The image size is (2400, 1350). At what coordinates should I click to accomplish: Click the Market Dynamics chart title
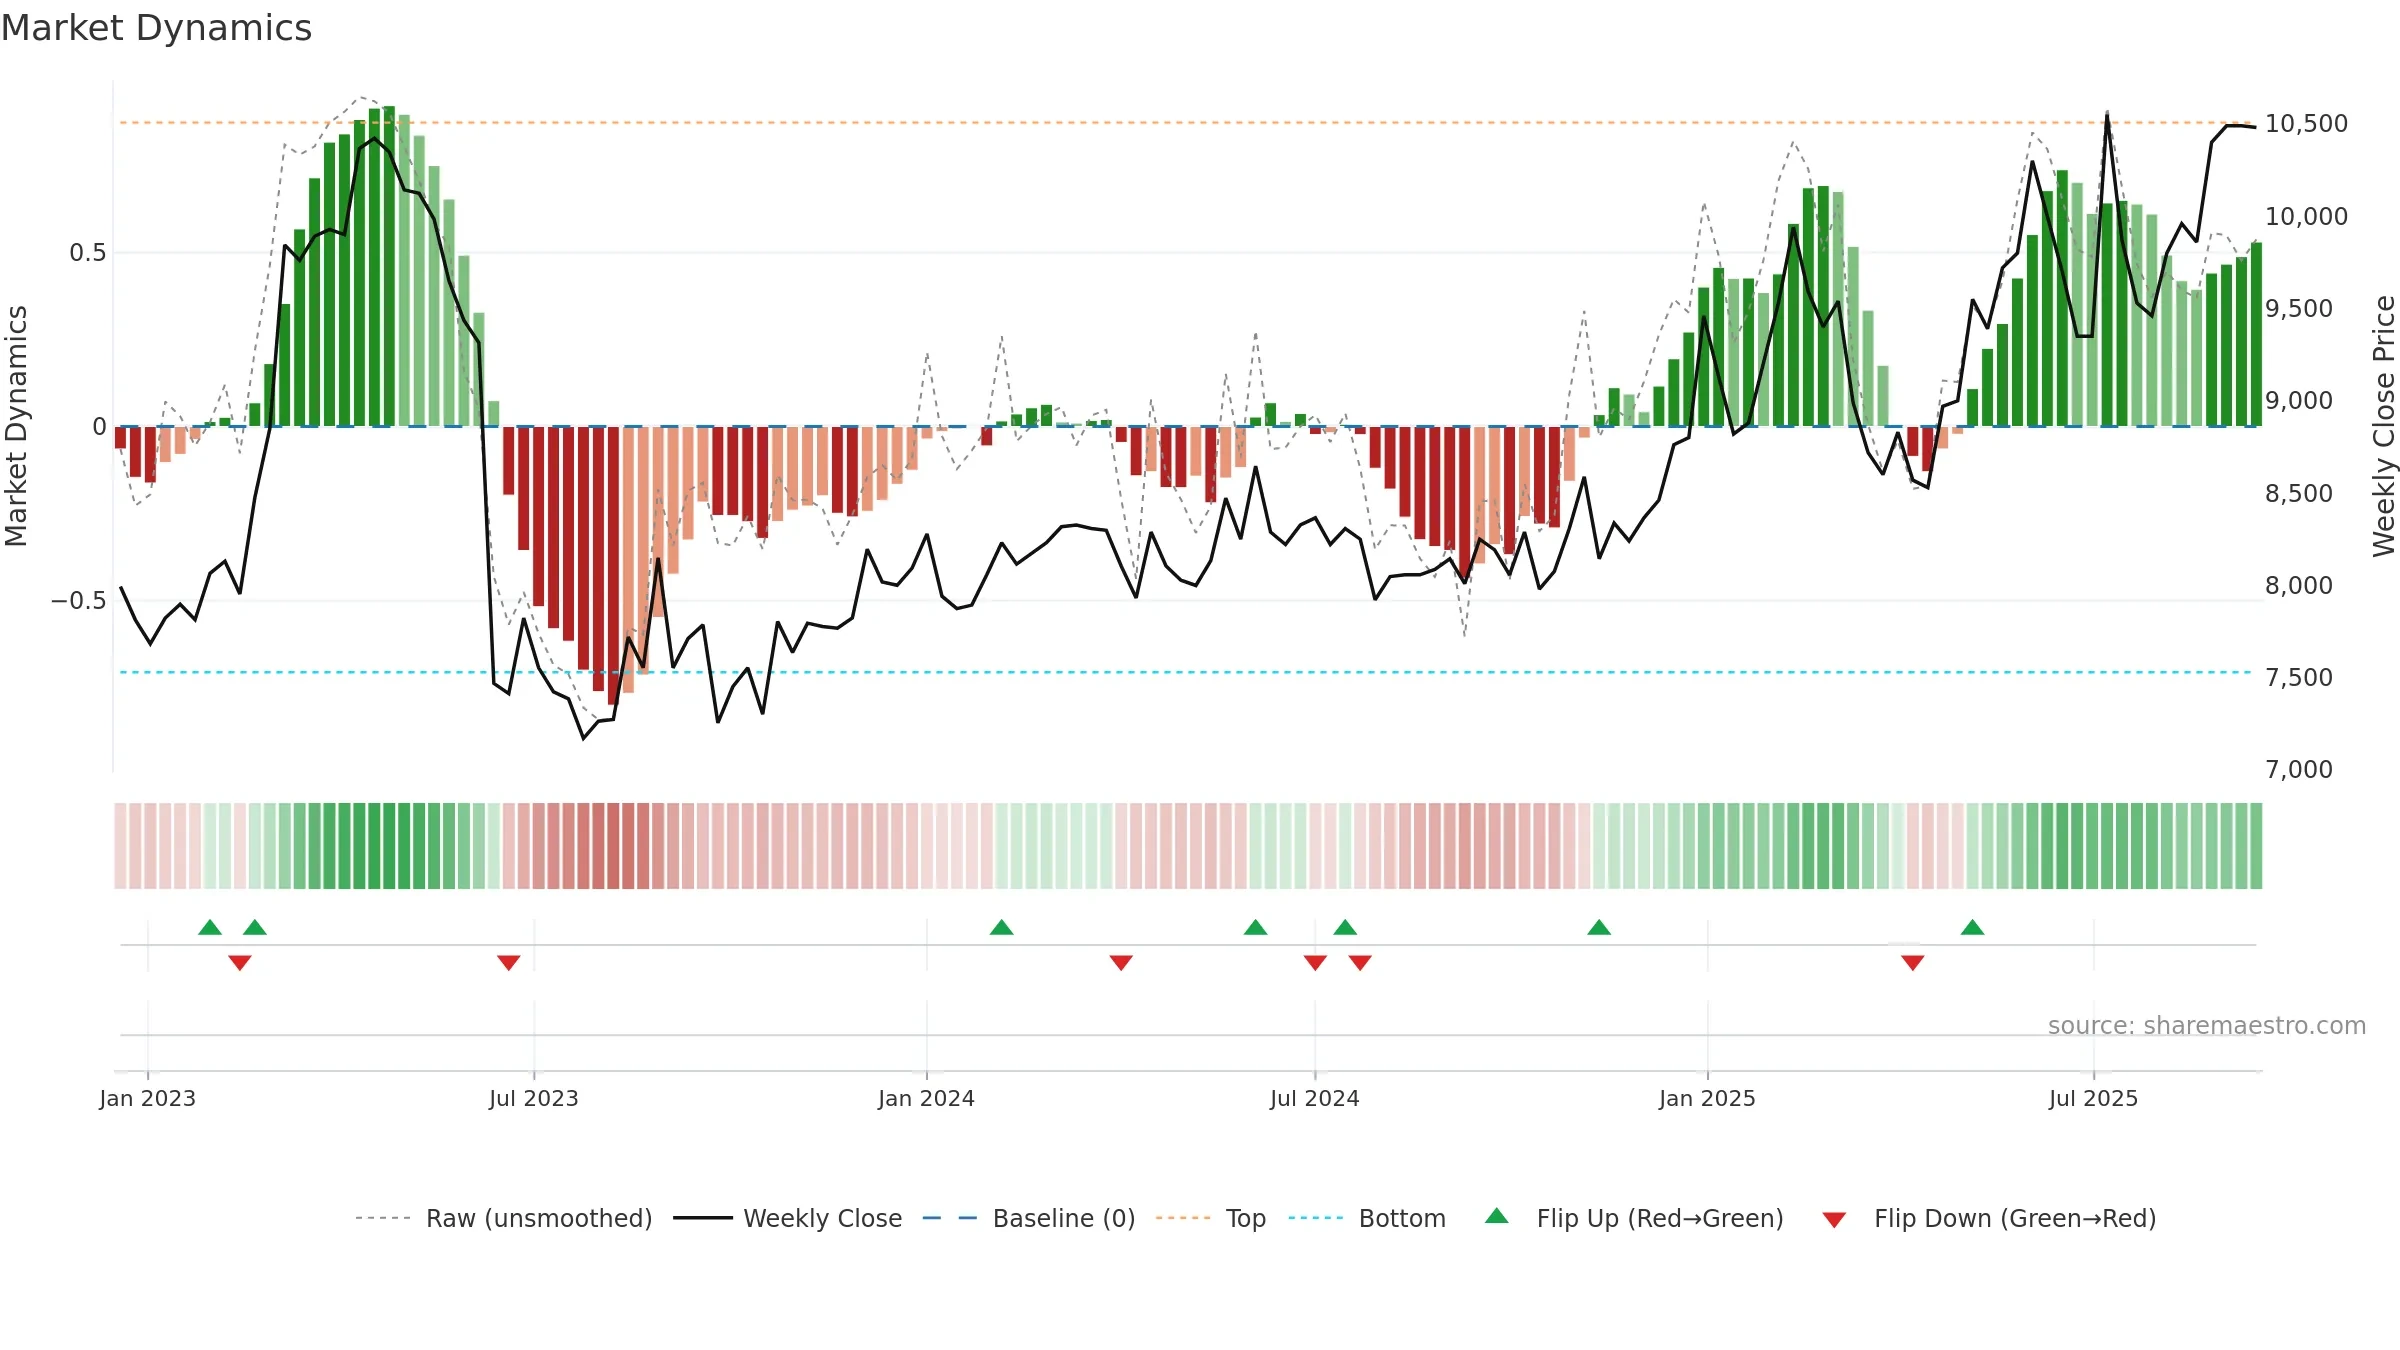pyautogui.click(x=157, y=28)
